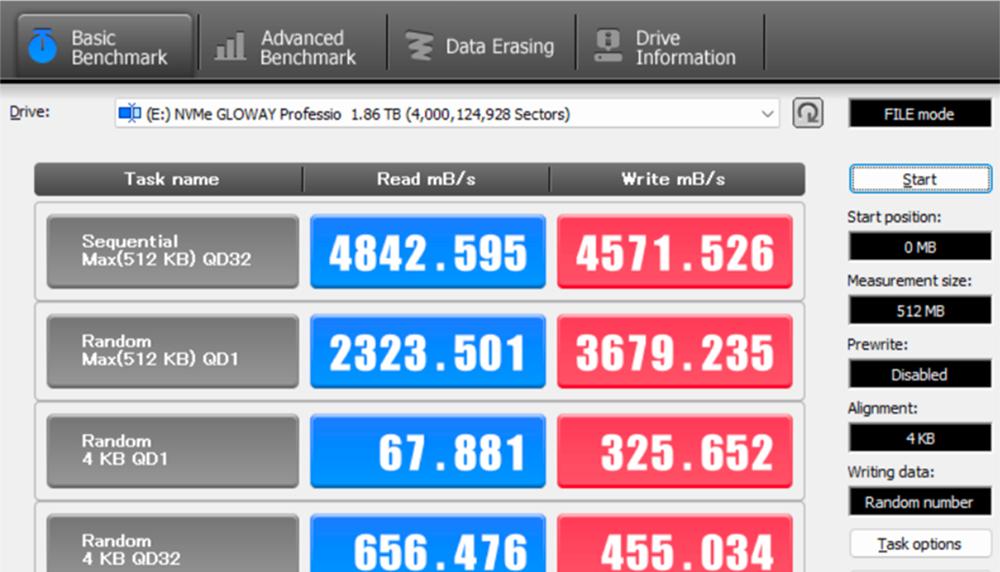Click the Drive Information disk icon

click(607, 47)
